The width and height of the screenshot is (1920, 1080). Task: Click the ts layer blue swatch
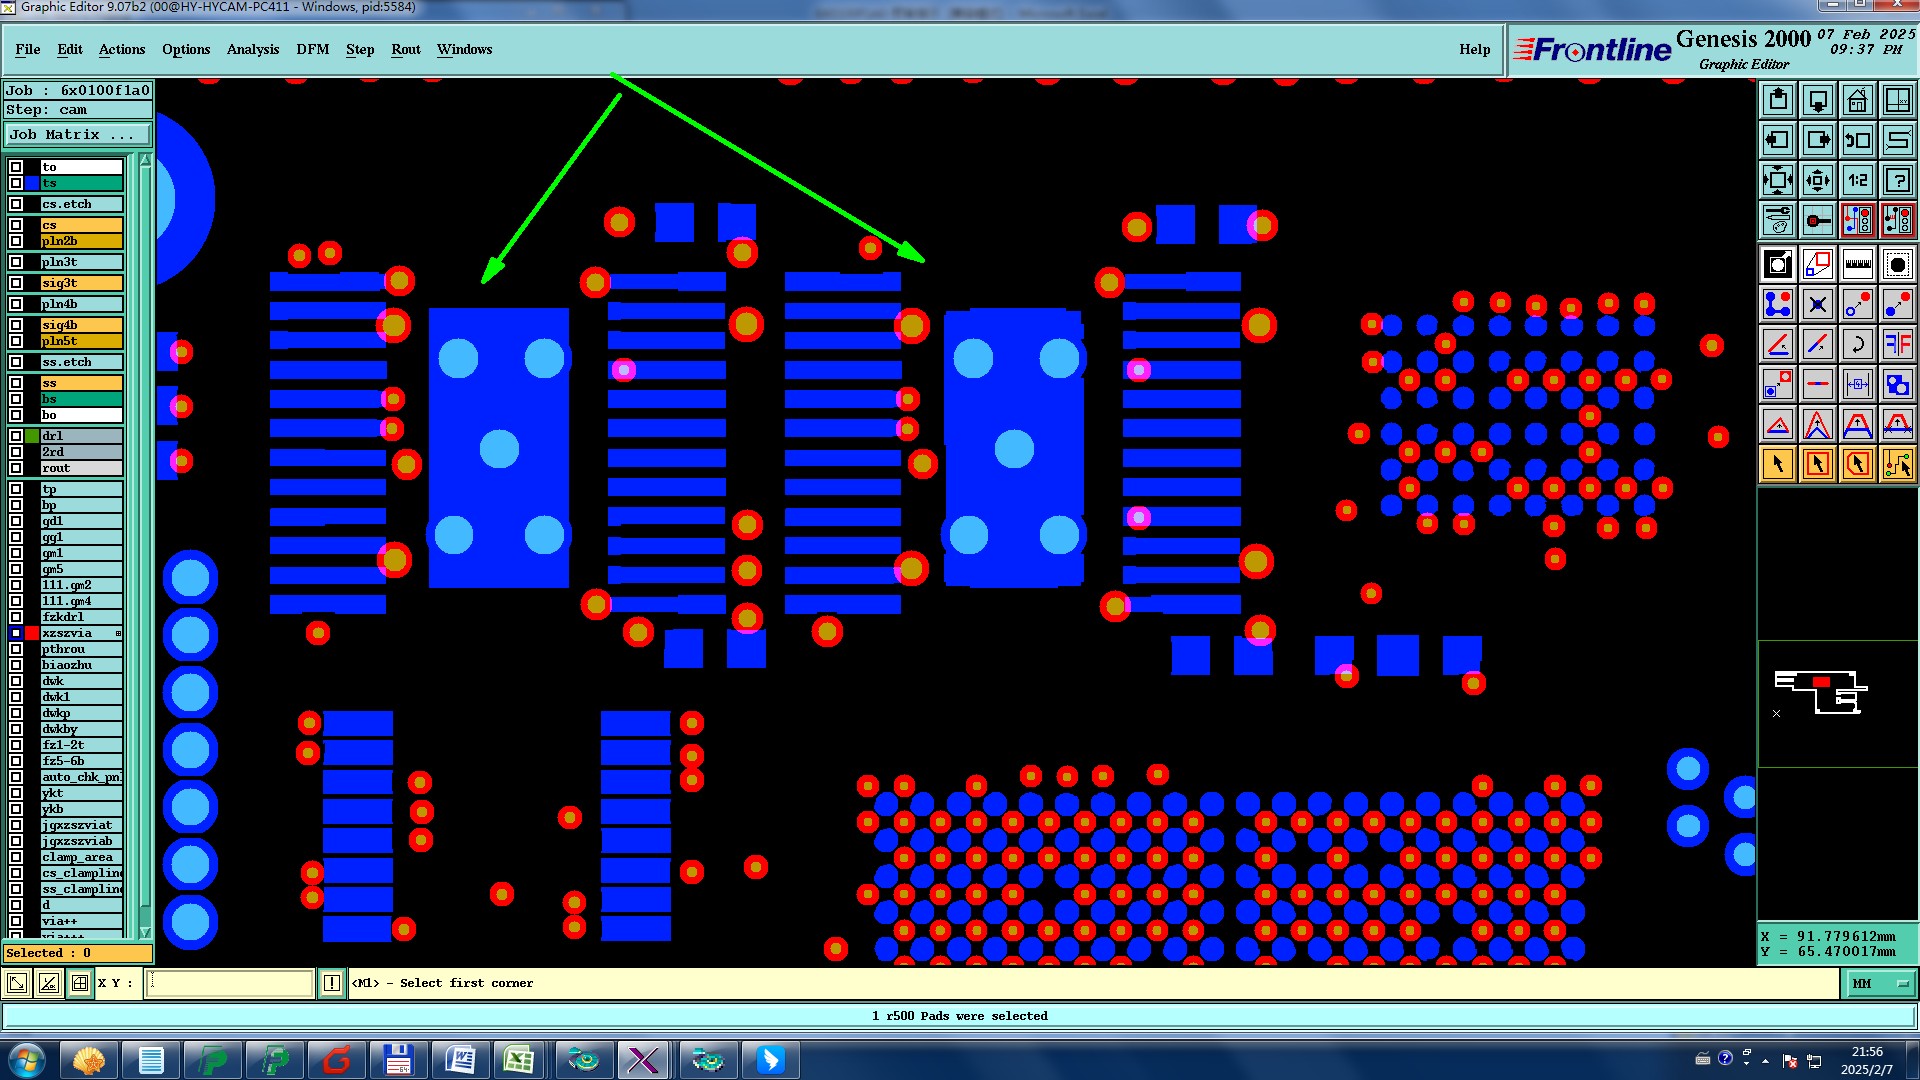click(x=33, y=183)
